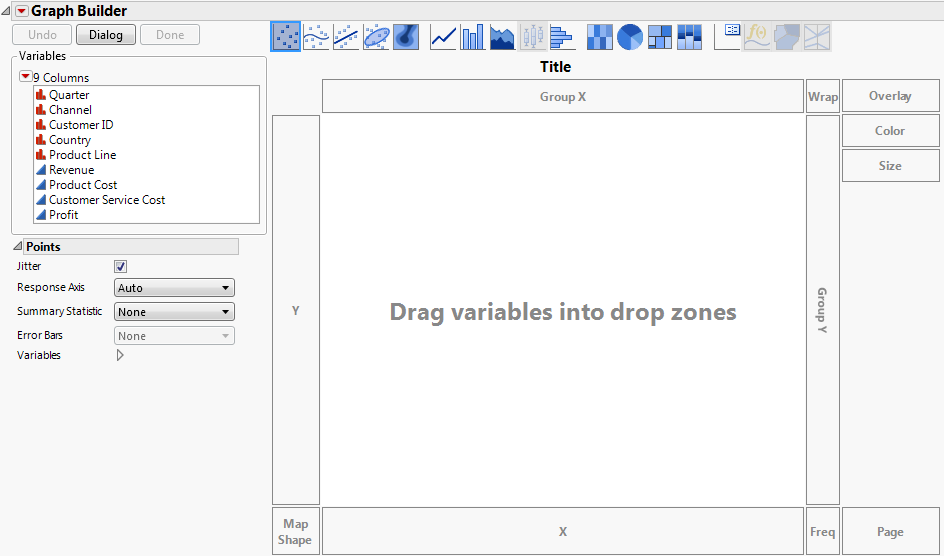Screen dimensions: 944x556
Task: Expand the Variables disclosure triangle
Action: pyautogui.click(x=121, y=355)
